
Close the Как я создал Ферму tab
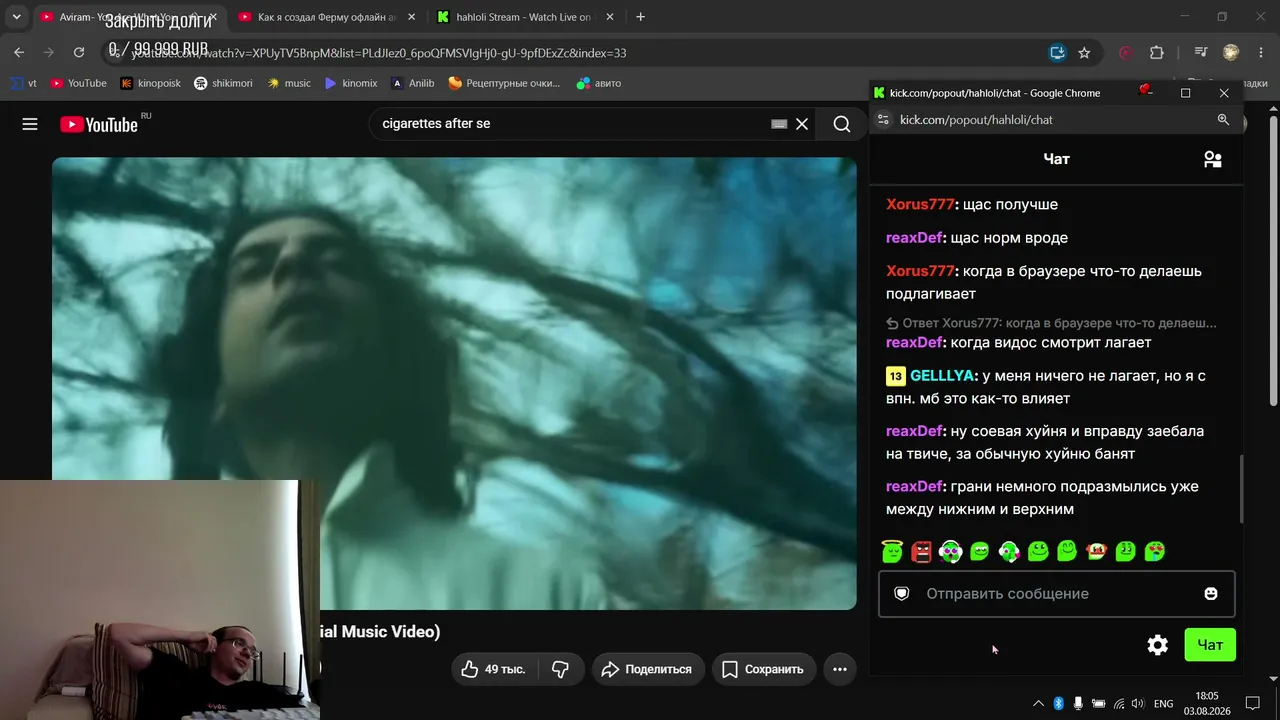pos(410,17)
